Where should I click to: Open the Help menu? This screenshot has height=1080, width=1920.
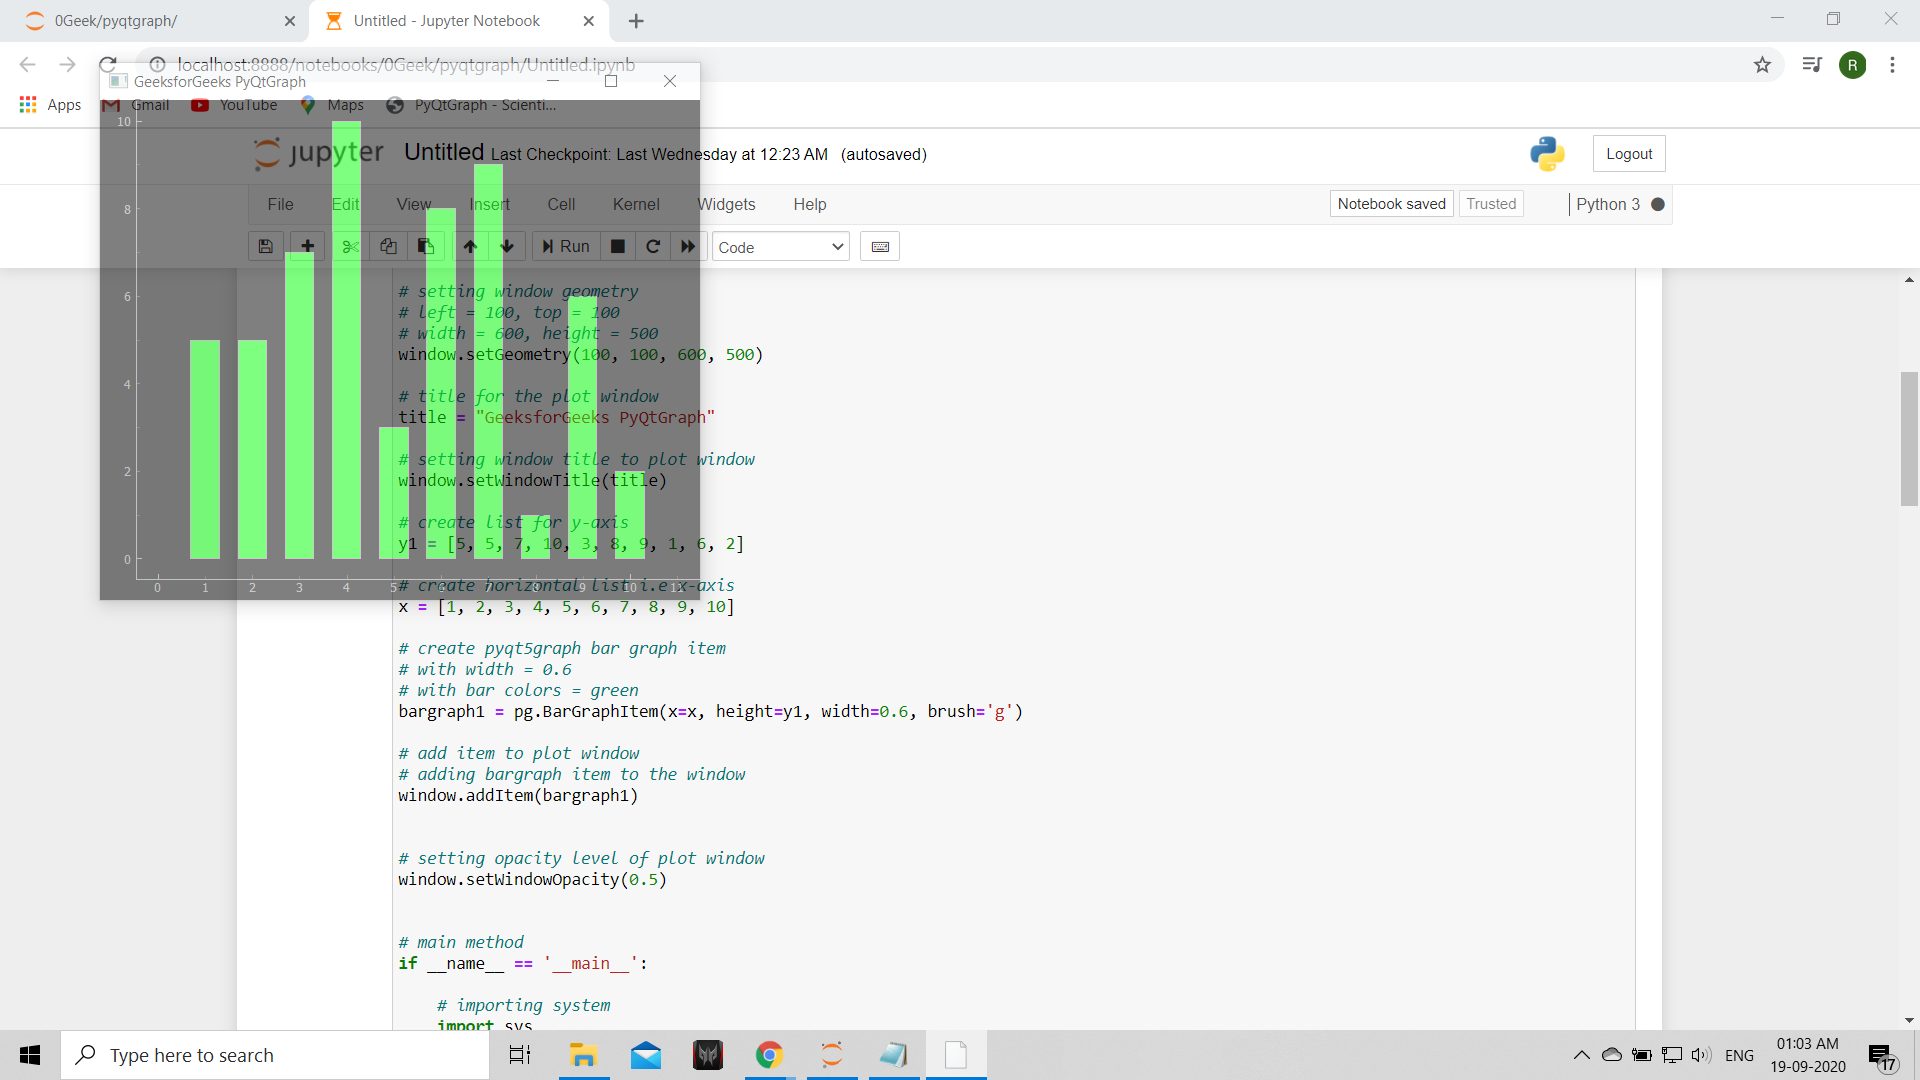click(810, 204)
